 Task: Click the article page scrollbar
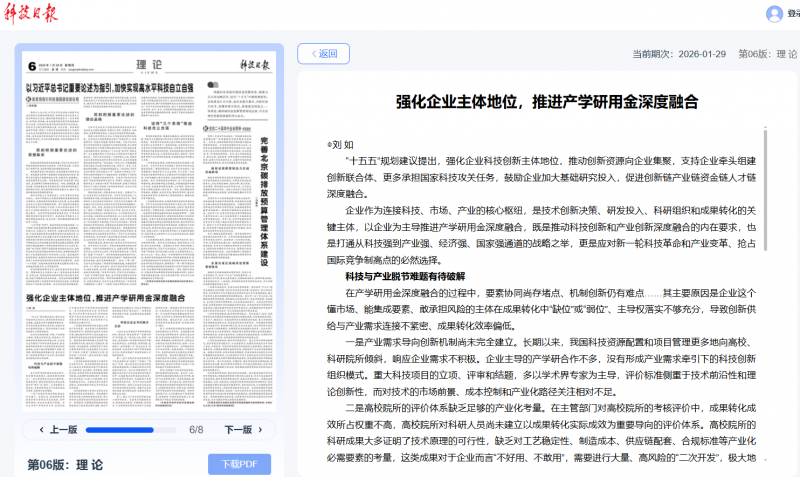point(764,200)
